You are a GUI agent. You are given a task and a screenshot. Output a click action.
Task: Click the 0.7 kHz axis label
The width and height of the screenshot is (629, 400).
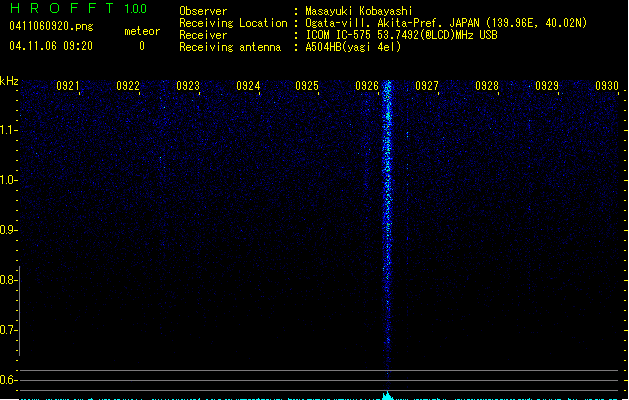click(8, 330)
